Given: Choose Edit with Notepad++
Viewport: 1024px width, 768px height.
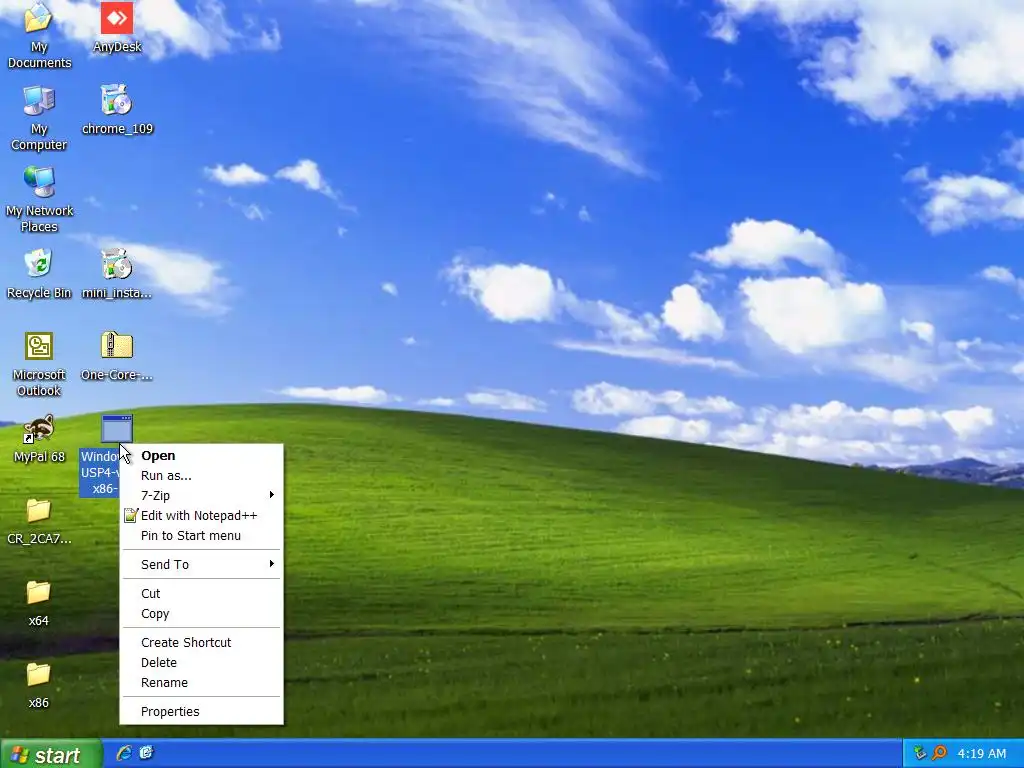Looking at the screenshot, I should point(201,515).
